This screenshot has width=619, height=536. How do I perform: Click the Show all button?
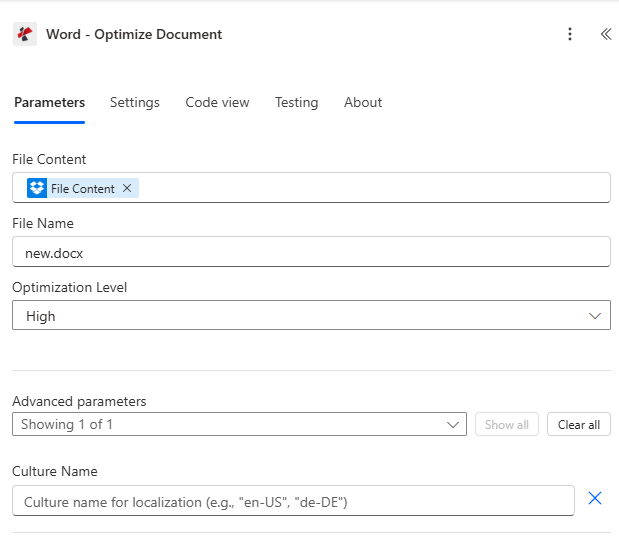click(506, 424)
